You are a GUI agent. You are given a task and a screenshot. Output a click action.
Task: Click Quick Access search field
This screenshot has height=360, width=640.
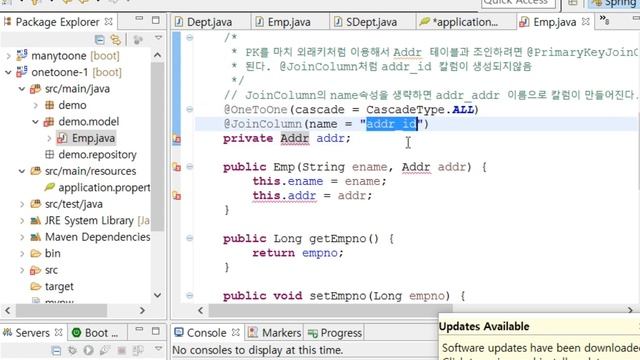pos(518,2)
